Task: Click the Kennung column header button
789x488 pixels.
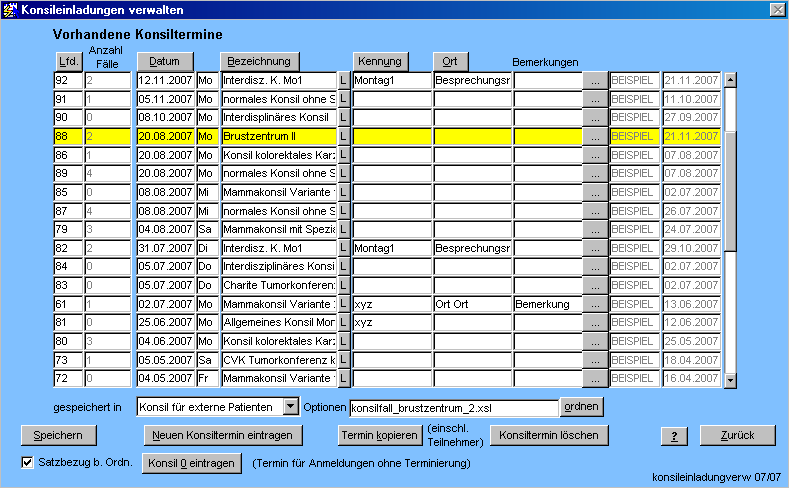Action: pos(380,61)
